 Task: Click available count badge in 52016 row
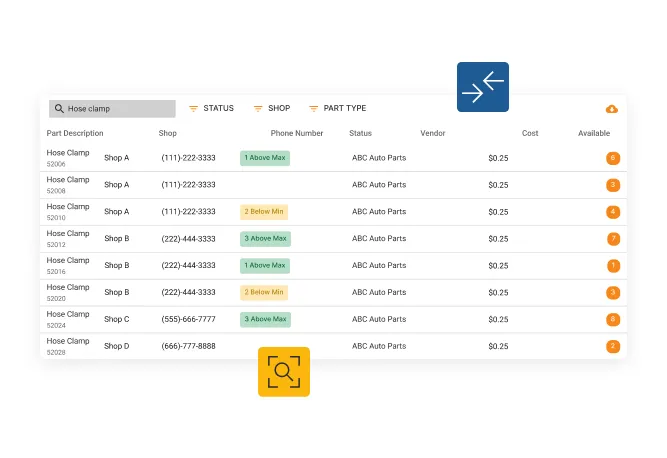[x=613, y=266]
